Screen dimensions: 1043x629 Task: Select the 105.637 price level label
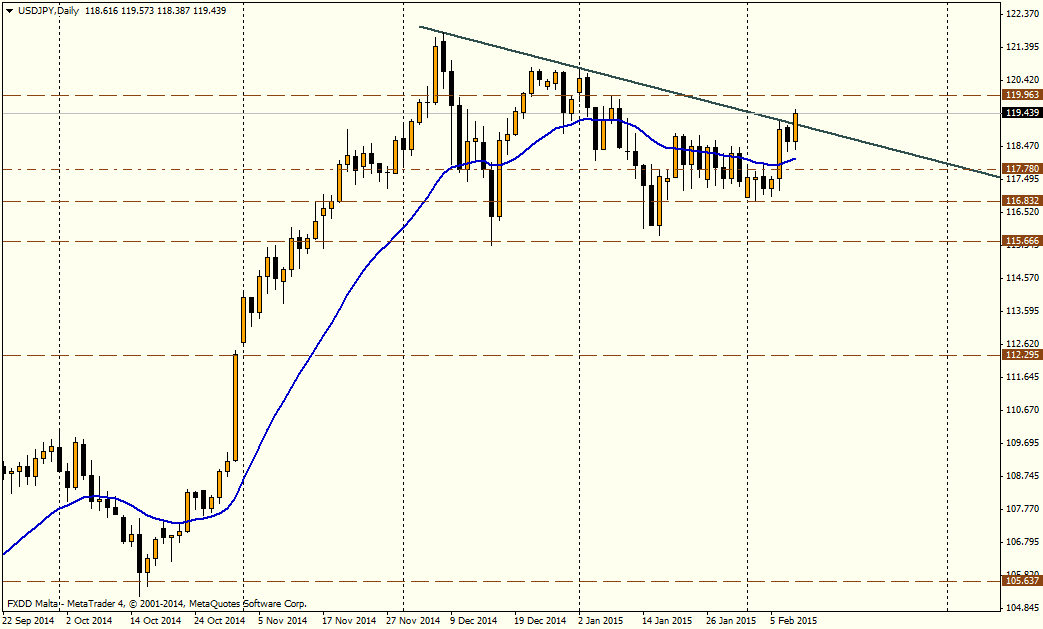coord(1021,581)
